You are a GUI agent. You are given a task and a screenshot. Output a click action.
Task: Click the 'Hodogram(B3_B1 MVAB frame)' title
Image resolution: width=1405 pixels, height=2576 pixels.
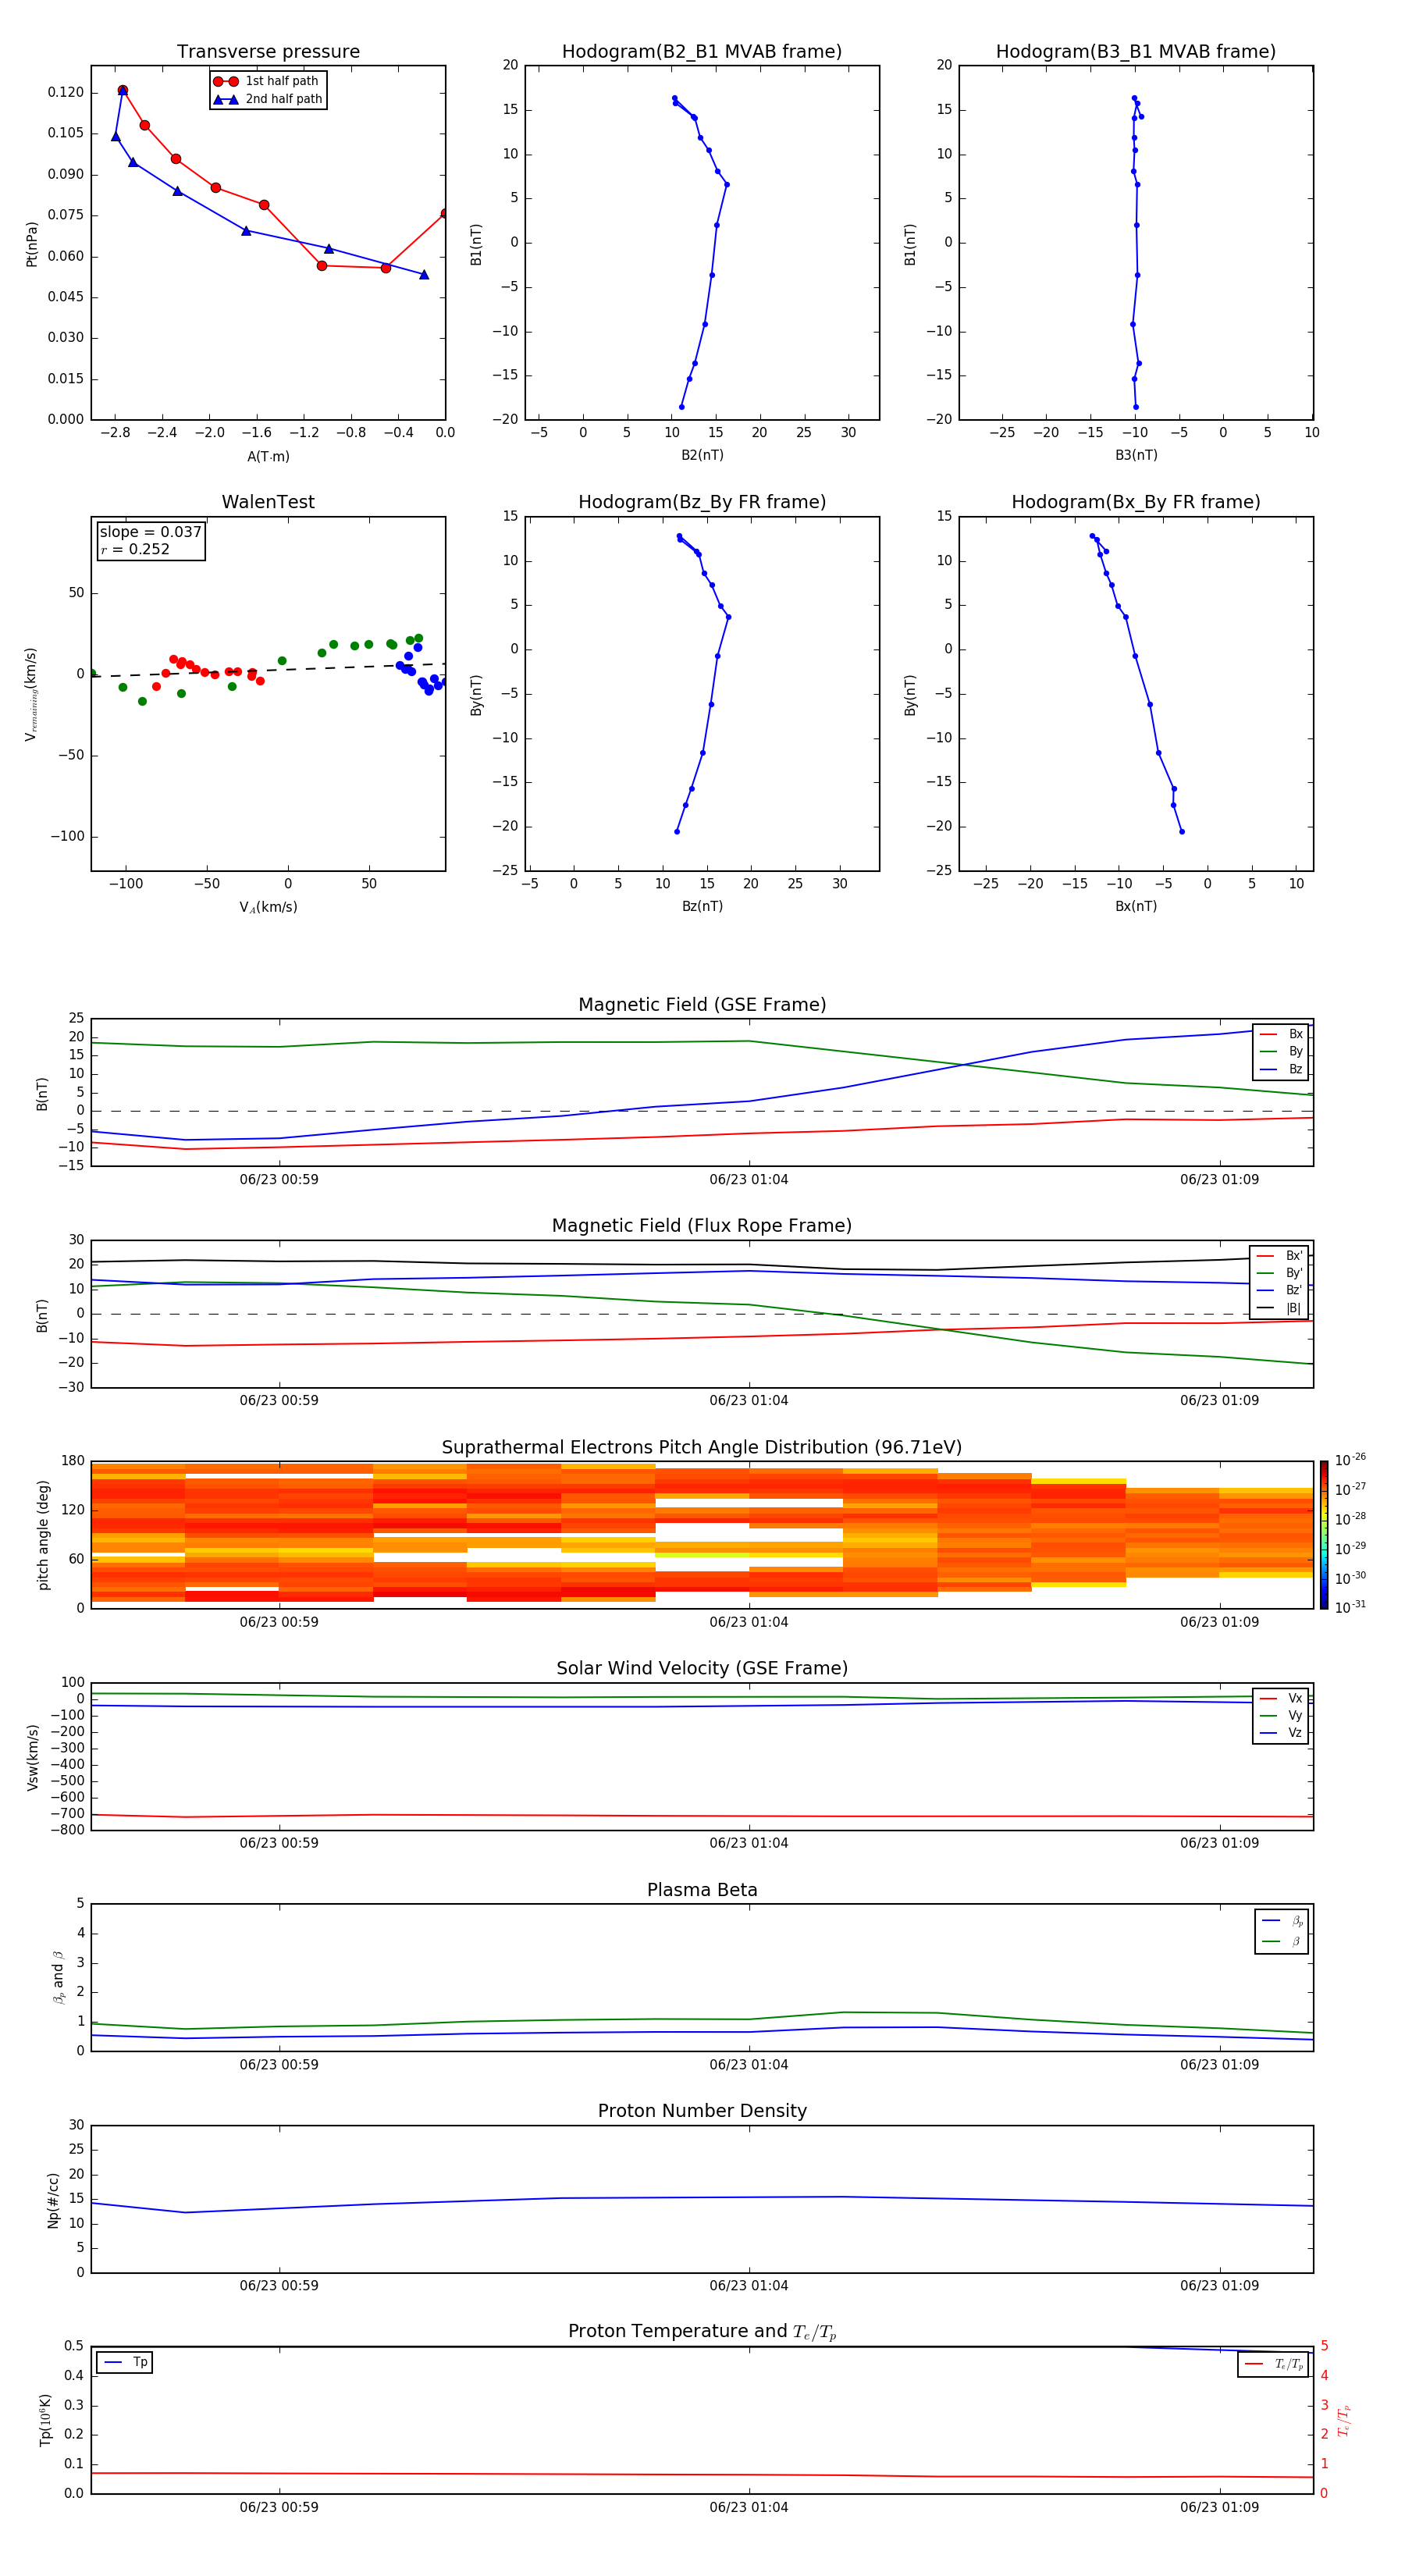click(1136, 52)
